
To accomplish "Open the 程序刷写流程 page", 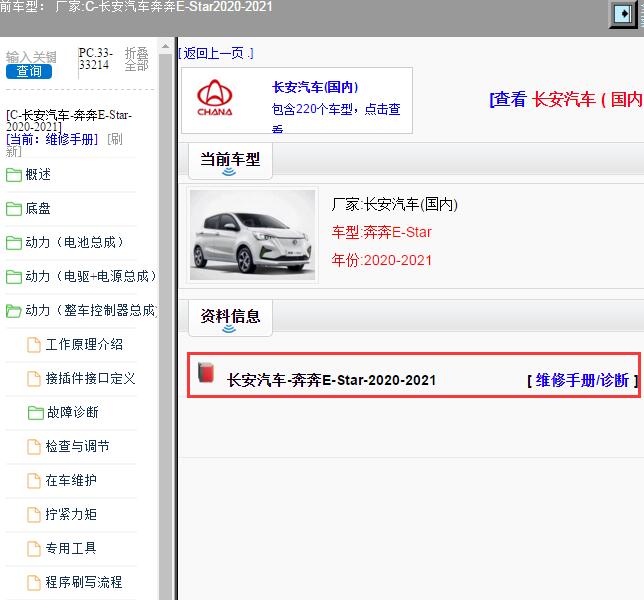I will point(84,582).
